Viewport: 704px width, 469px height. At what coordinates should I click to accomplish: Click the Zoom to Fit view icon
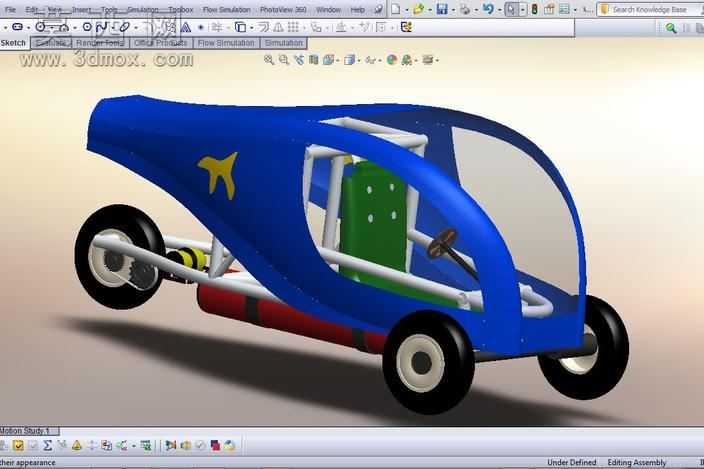coord(268,60)
